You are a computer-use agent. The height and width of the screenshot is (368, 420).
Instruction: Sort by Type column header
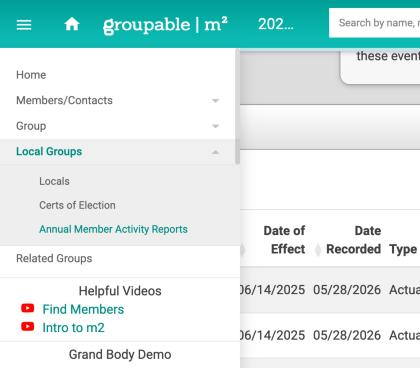[403, 249]
